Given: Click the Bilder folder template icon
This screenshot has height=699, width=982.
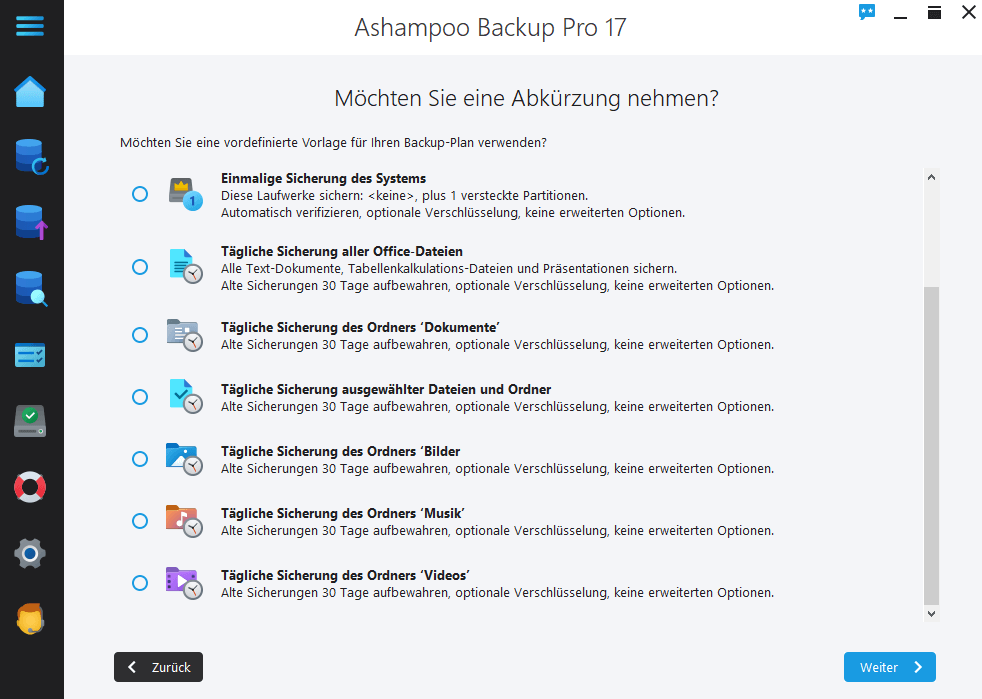Looking at the screenshot, I should 185,457.
